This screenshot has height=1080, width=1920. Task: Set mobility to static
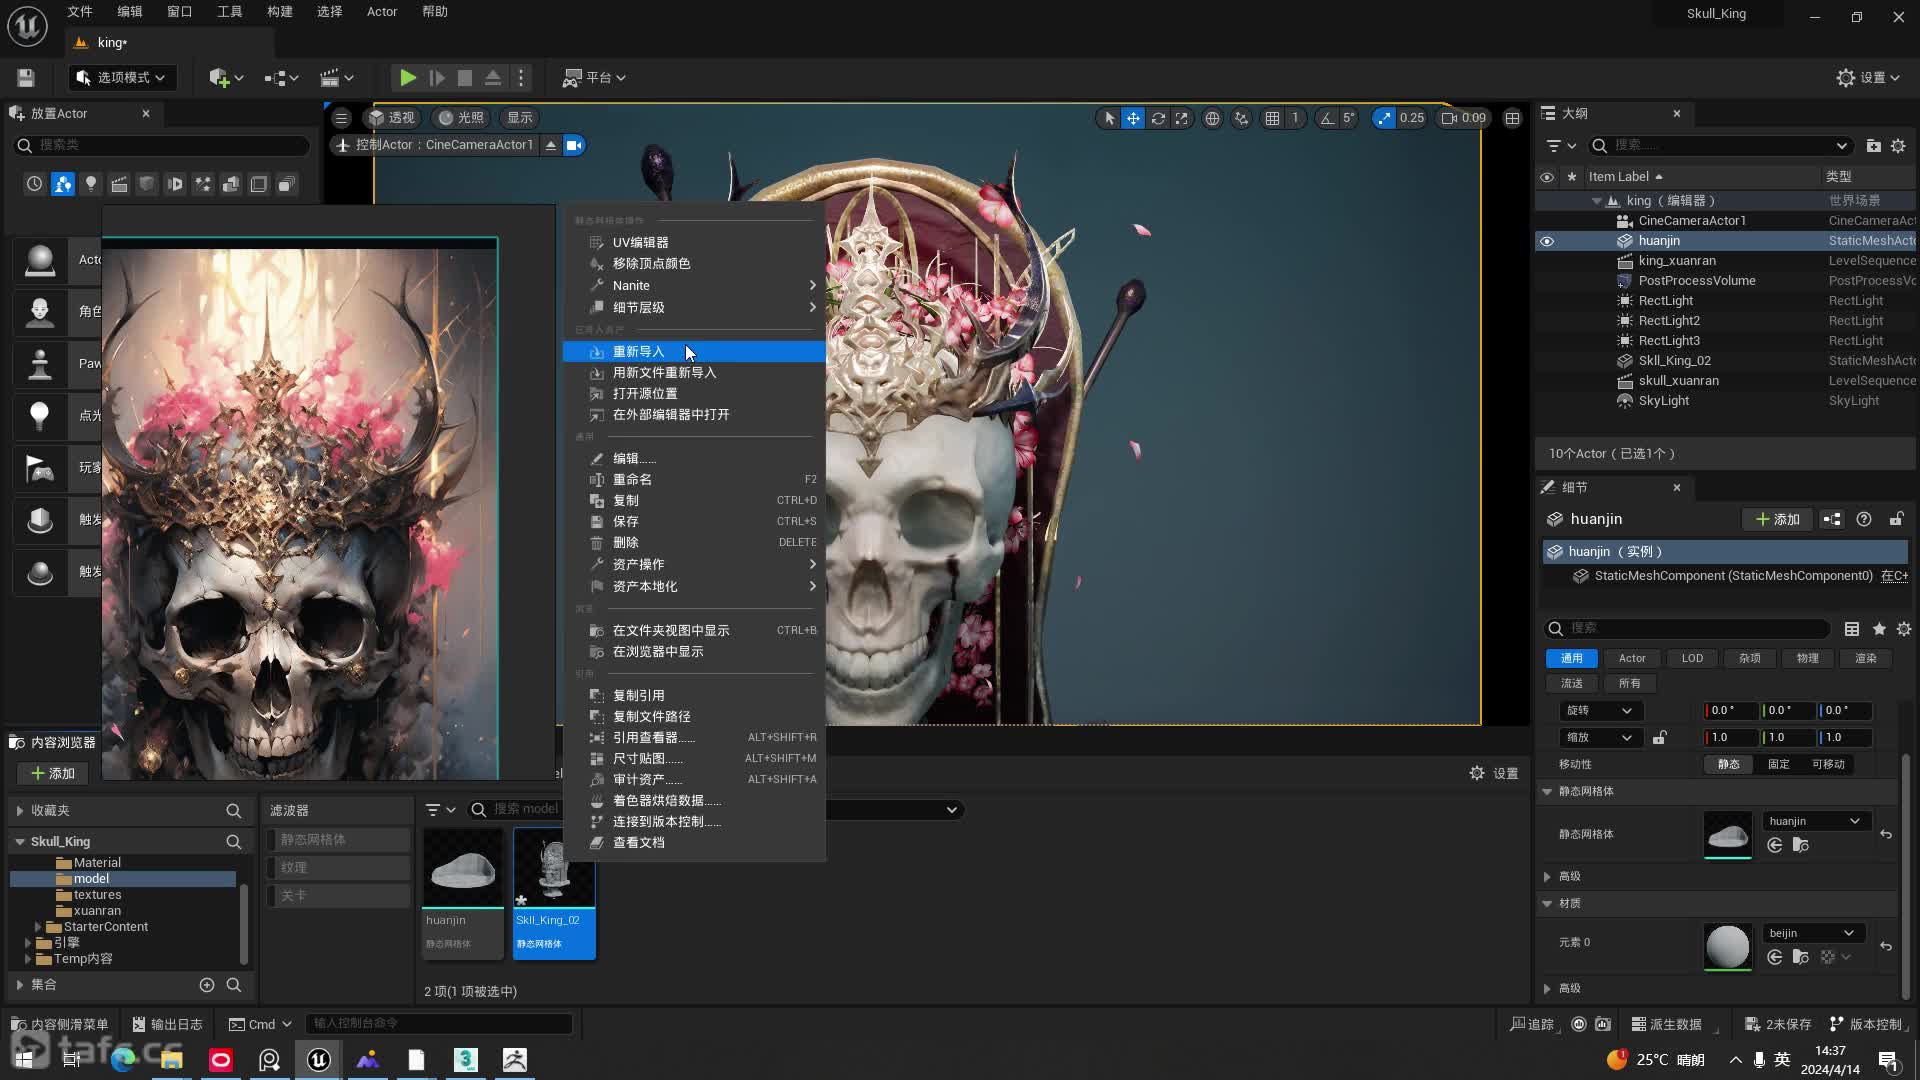(x=1729, y=764)
